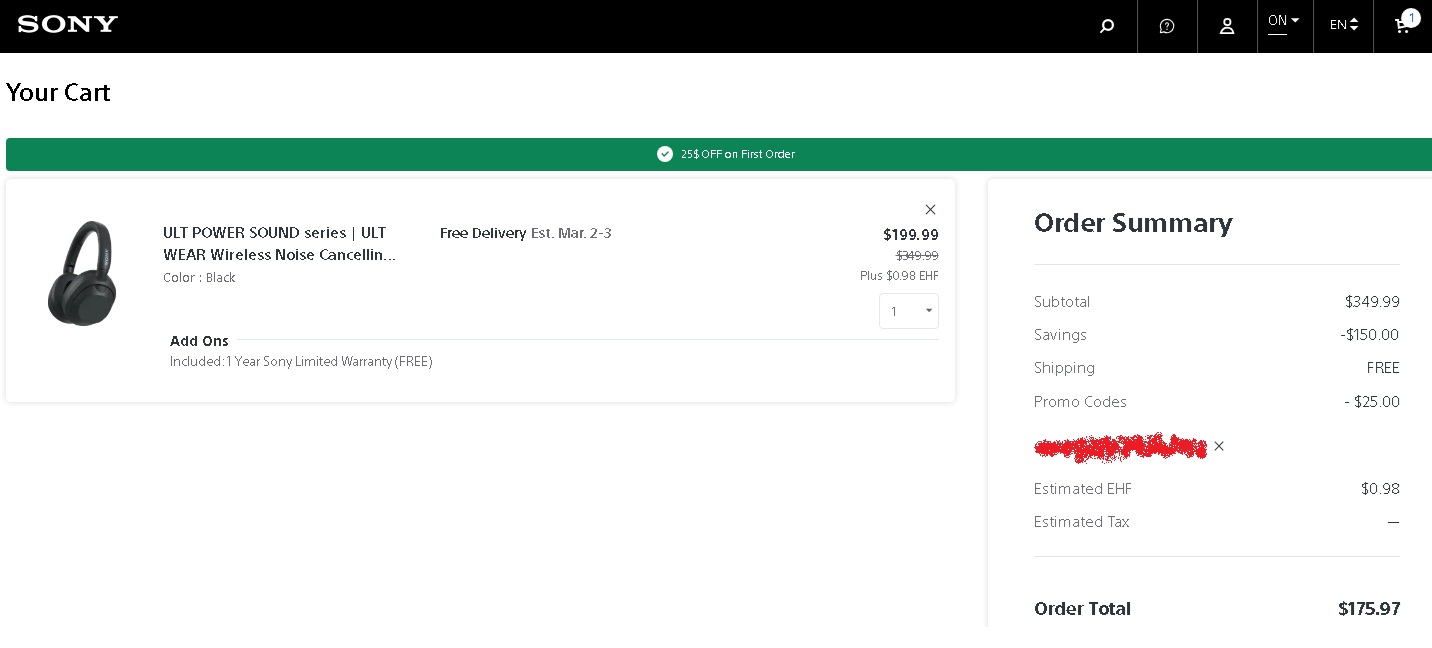Click the Sony logo
1432x648 pixels.
pyautogui.click(x=68, y=24)
